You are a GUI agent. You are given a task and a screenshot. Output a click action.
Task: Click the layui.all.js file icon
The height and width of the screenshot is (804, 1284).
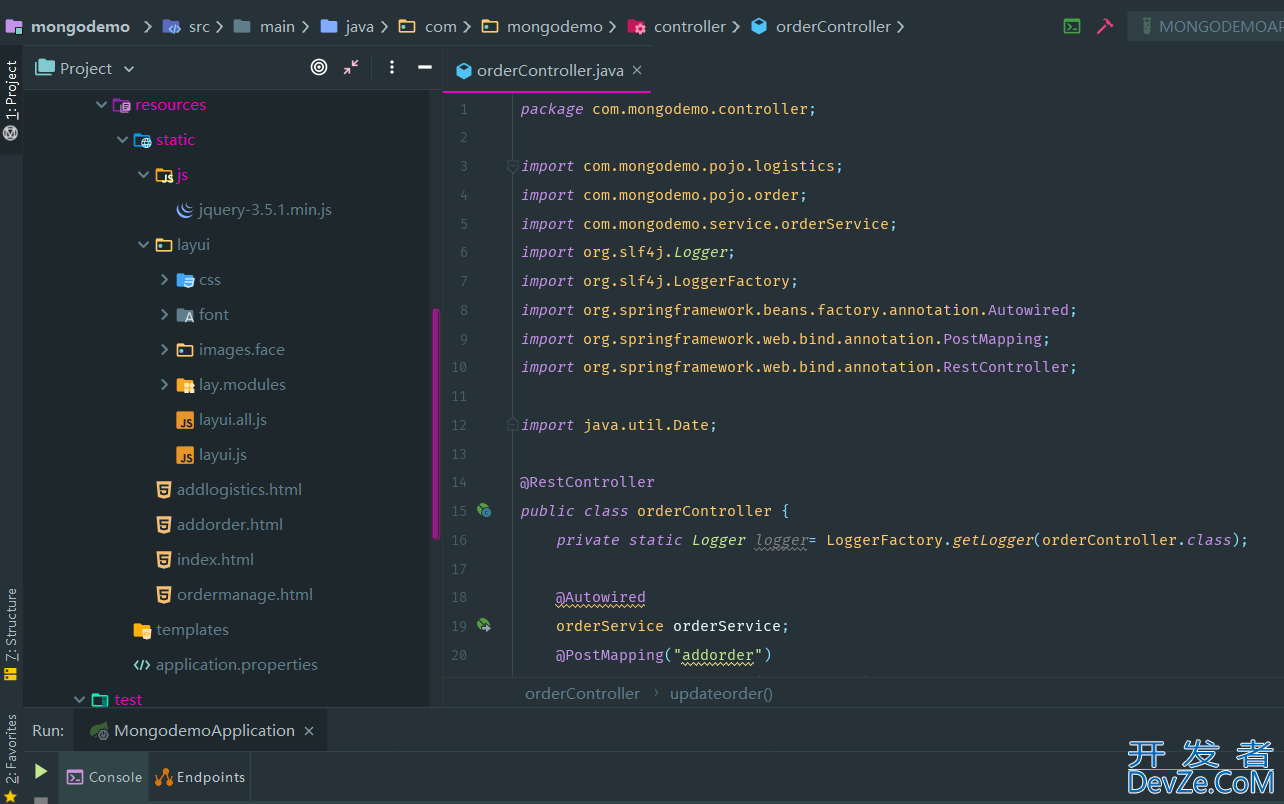(185, 420)
